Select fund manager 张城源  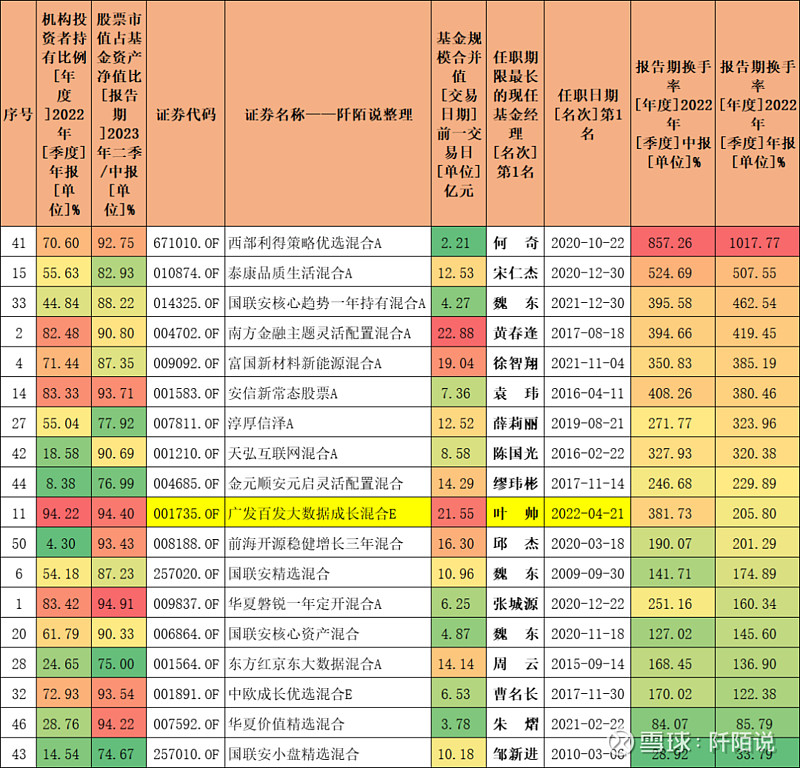[x=515, y=604]
